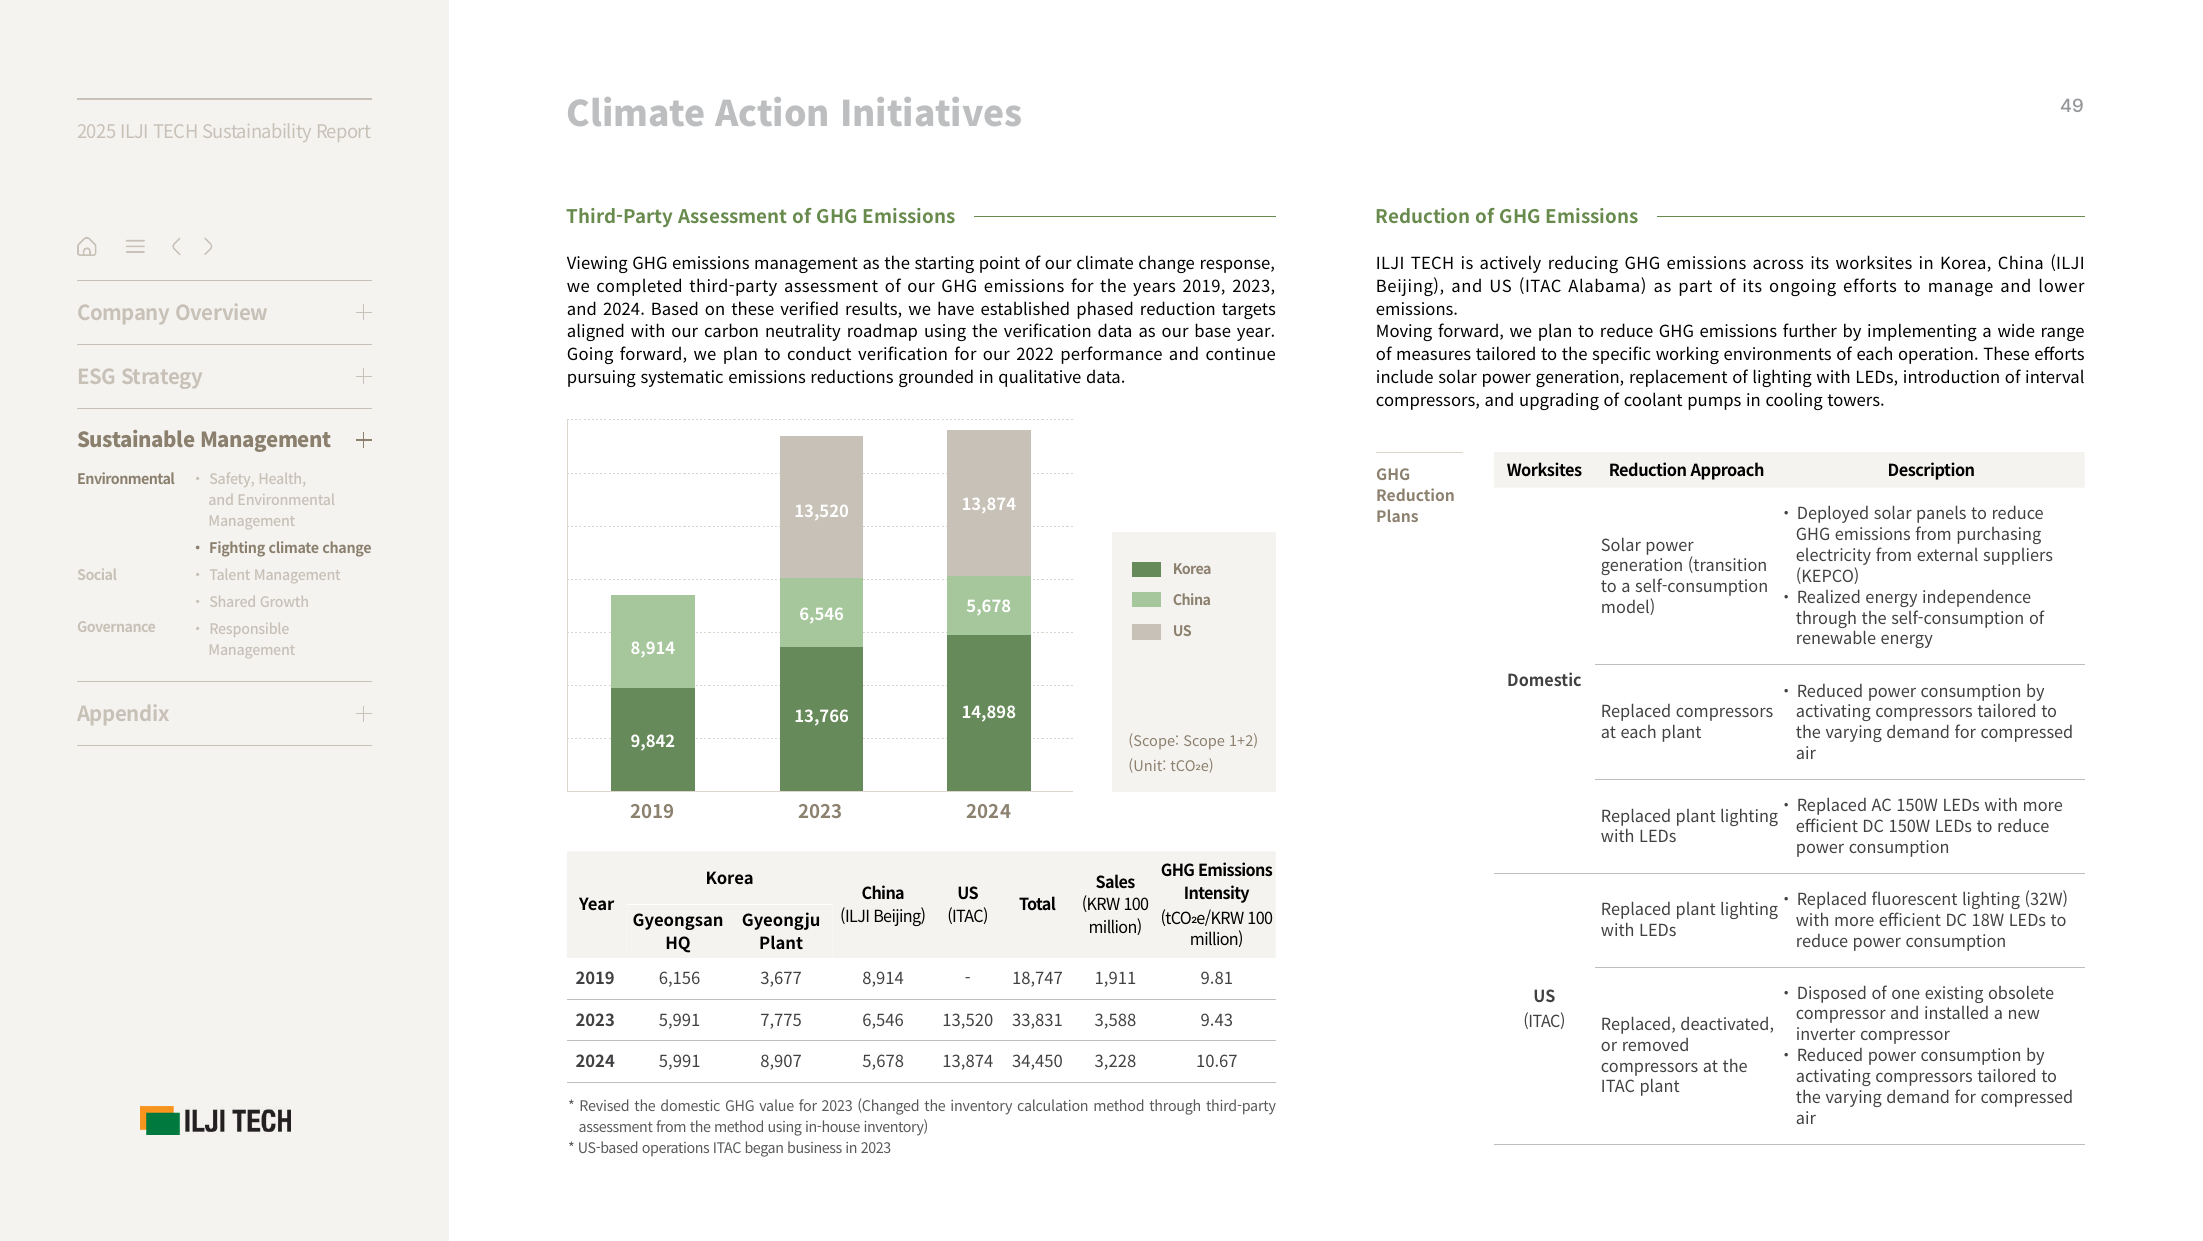This screenshot has width=2203, height=1241.
Task: Open ESG Strategy menu entry
Action: (140, 376)
